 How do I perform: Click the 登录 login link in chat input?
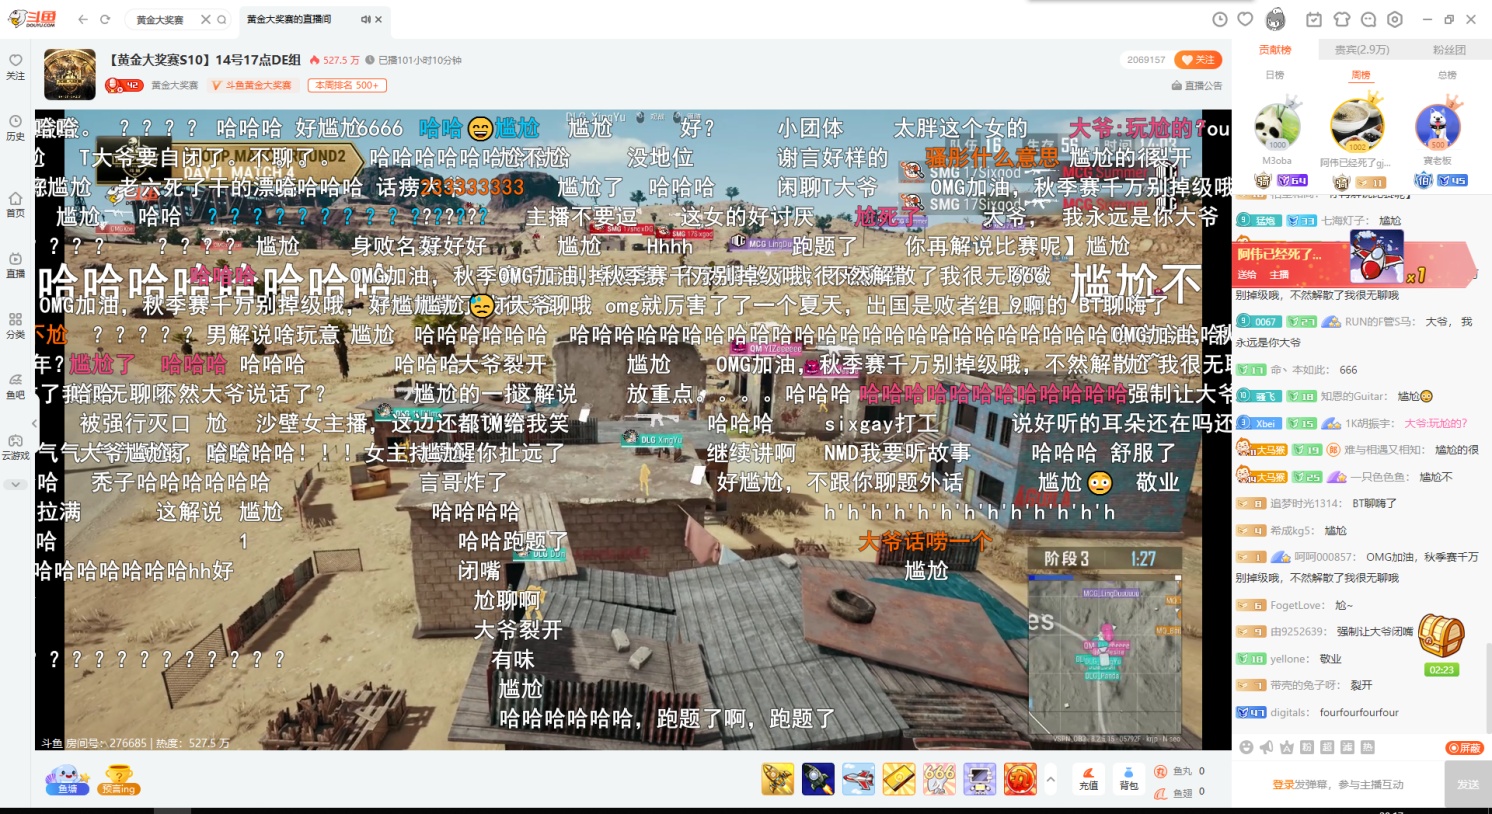[1283, 785]
